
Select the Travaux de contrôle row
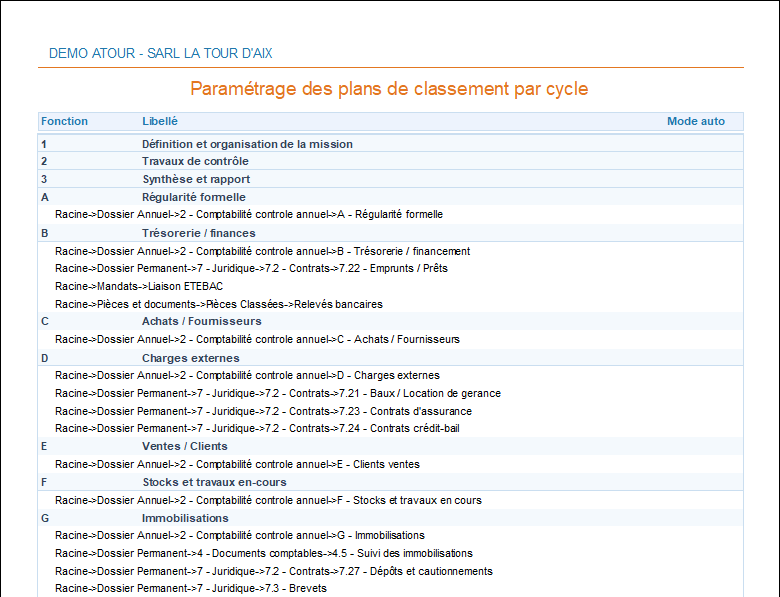click(195, 161)
